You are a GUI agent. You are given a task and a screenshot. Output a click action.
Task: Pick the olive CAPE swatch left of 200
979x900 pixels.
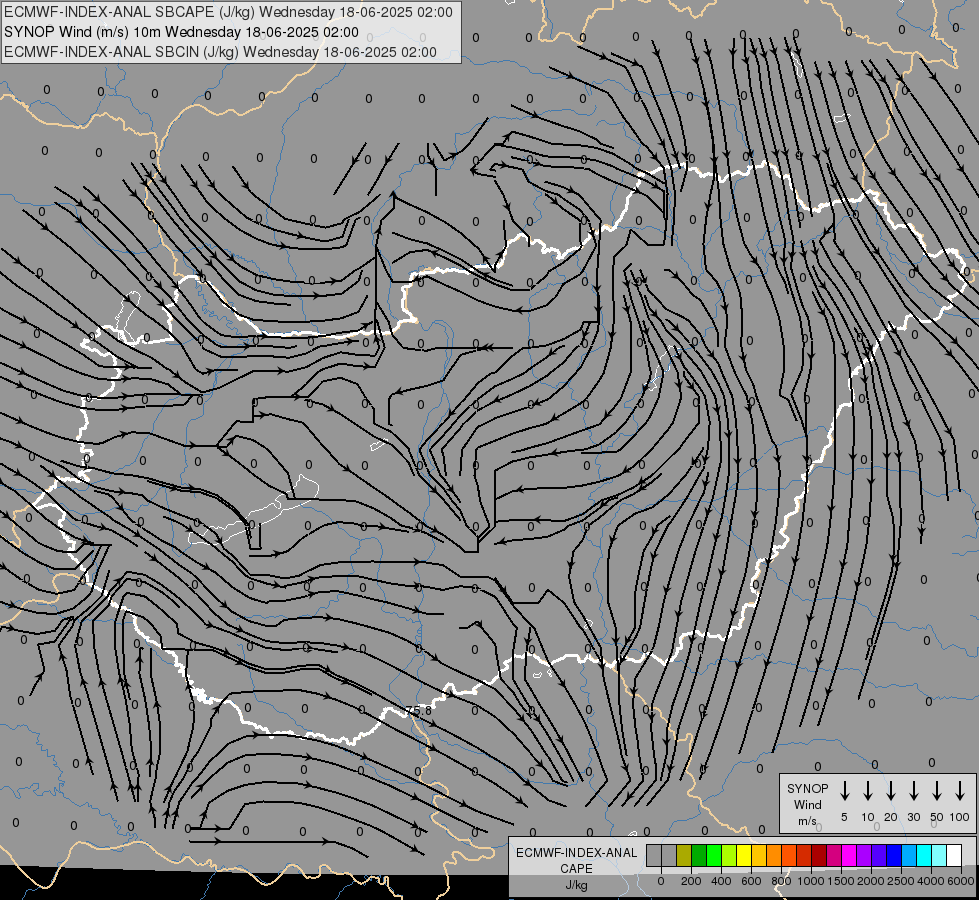684,855
